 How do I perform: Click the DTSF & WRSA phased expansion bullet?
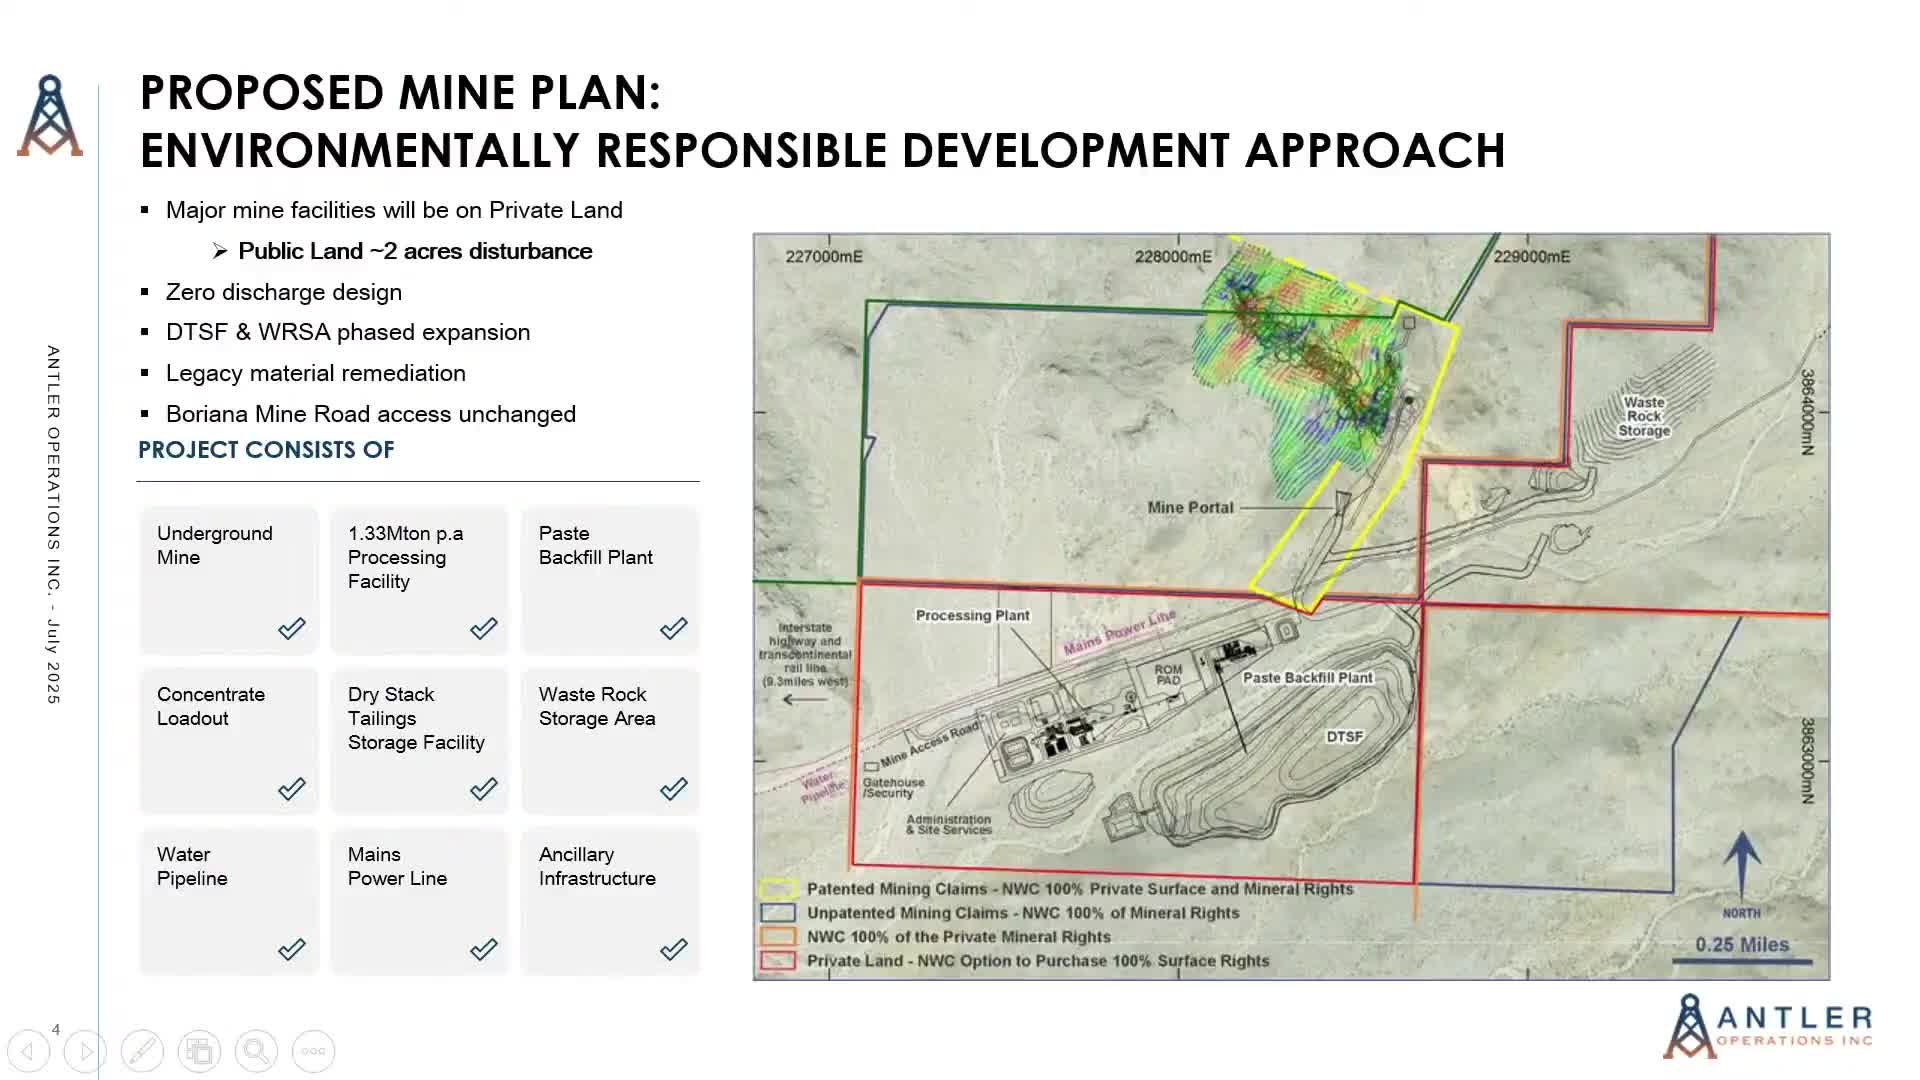click(x=348, y=332)
